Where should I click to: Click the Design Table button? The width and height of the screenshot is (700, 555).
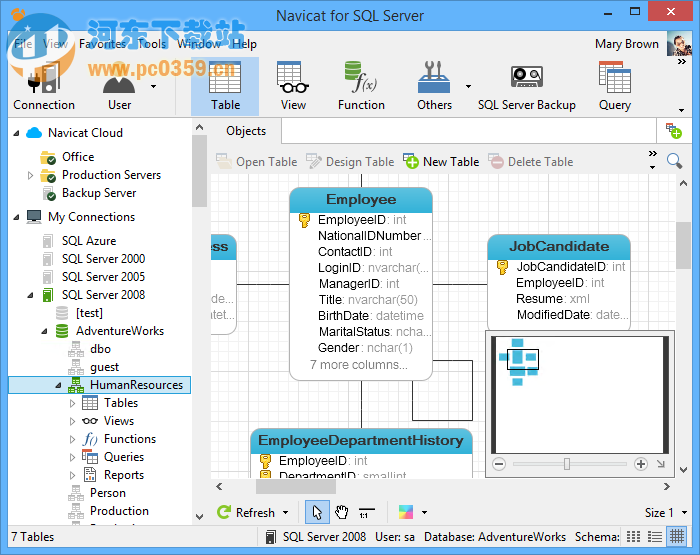tap(350, 162)
